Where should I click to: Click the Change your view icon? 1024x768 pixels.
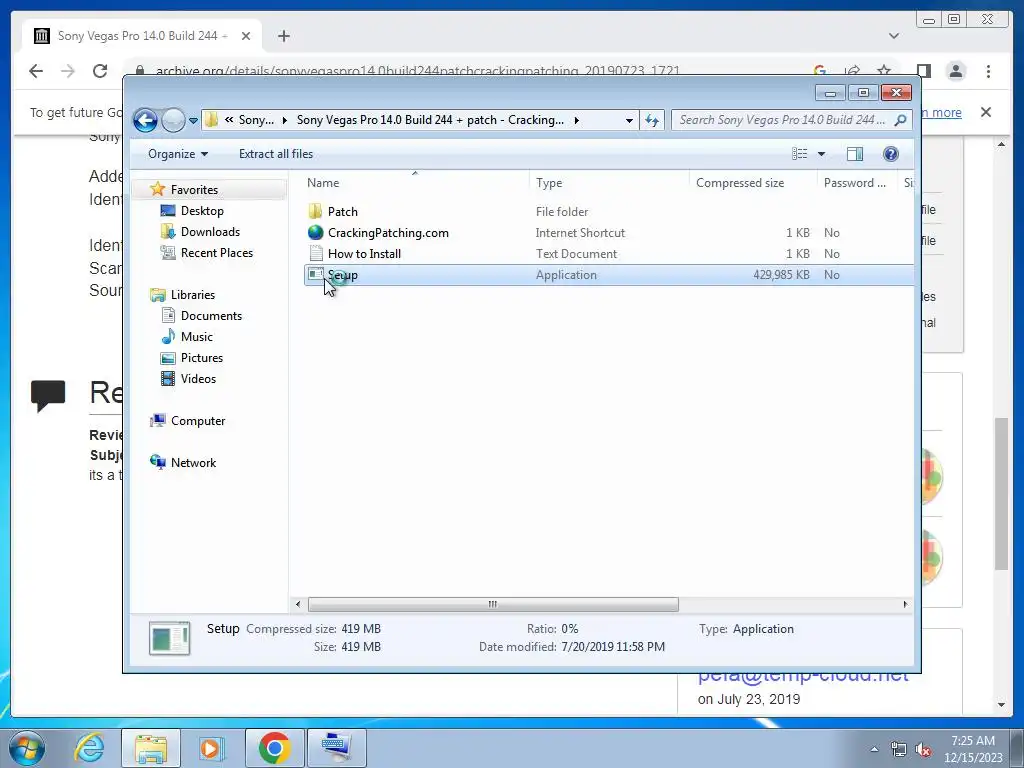point(799,153)
